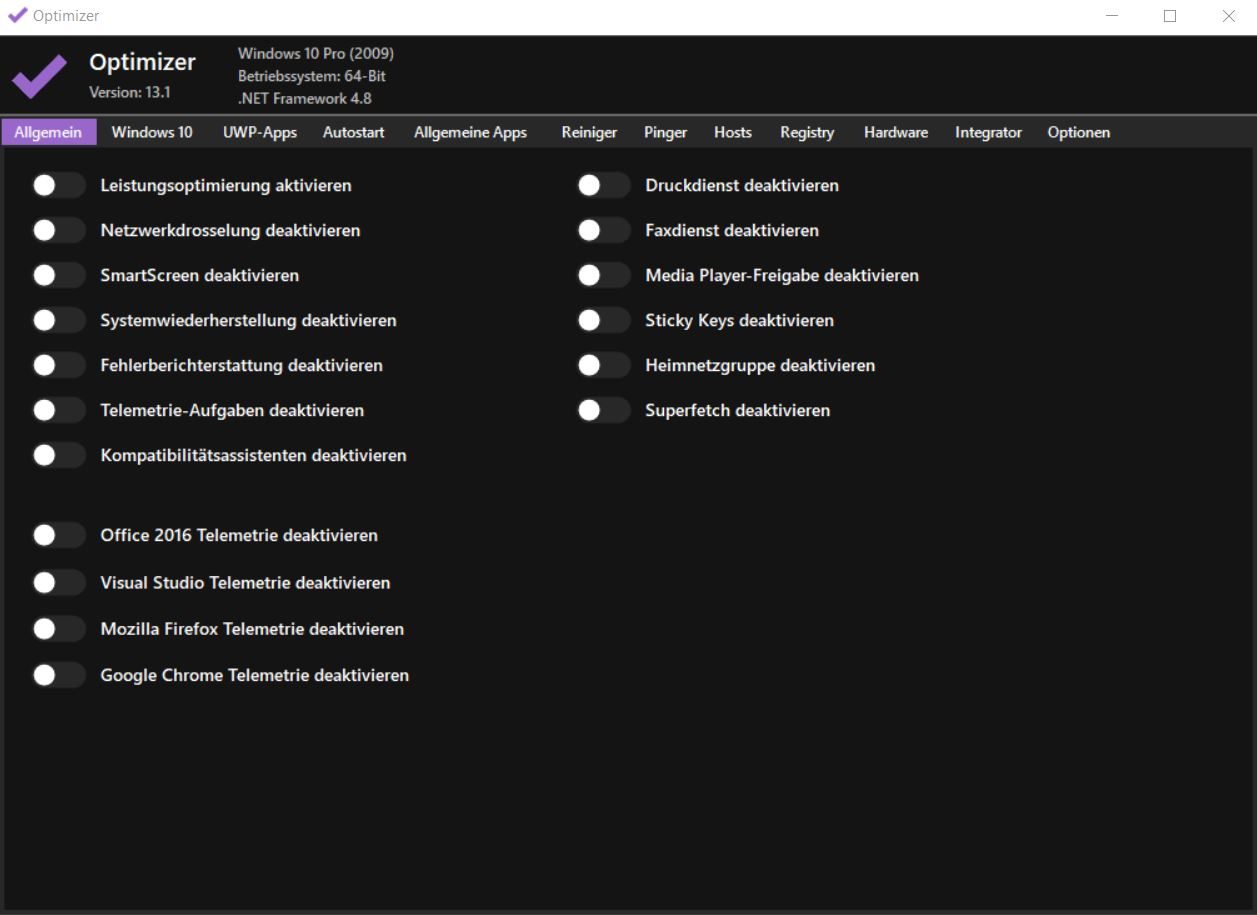Open the Hosts tab
Screen dimensions: 1257x915
pos(733,132)
